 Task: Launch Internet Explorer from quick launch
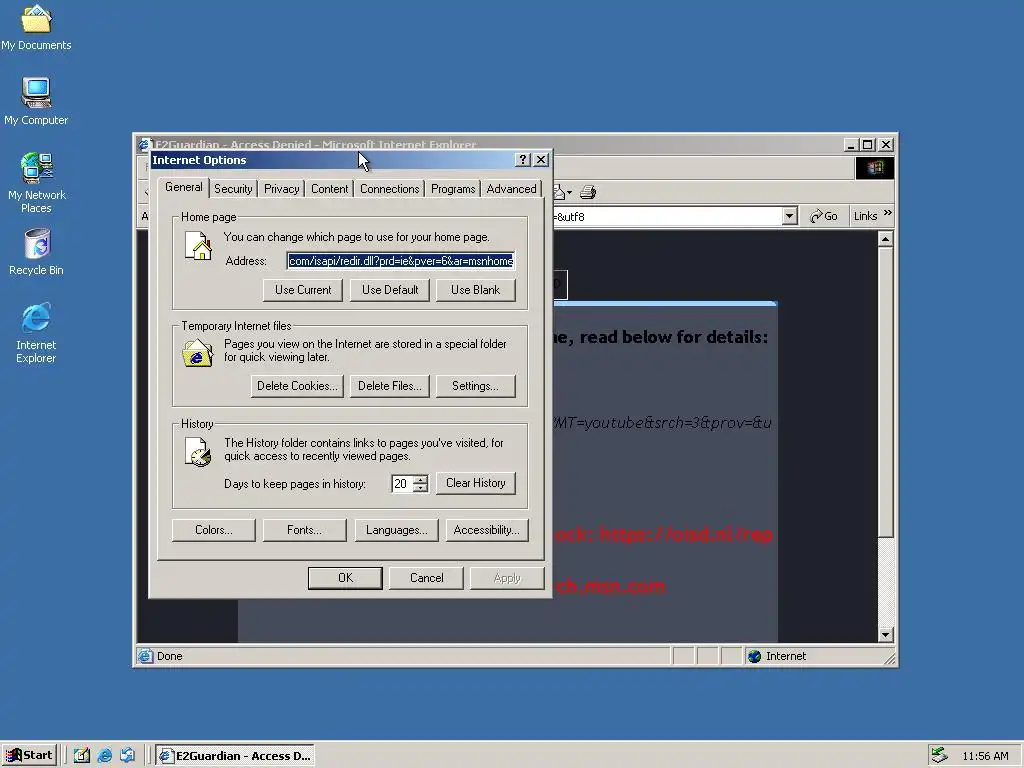tap(104, 756)
